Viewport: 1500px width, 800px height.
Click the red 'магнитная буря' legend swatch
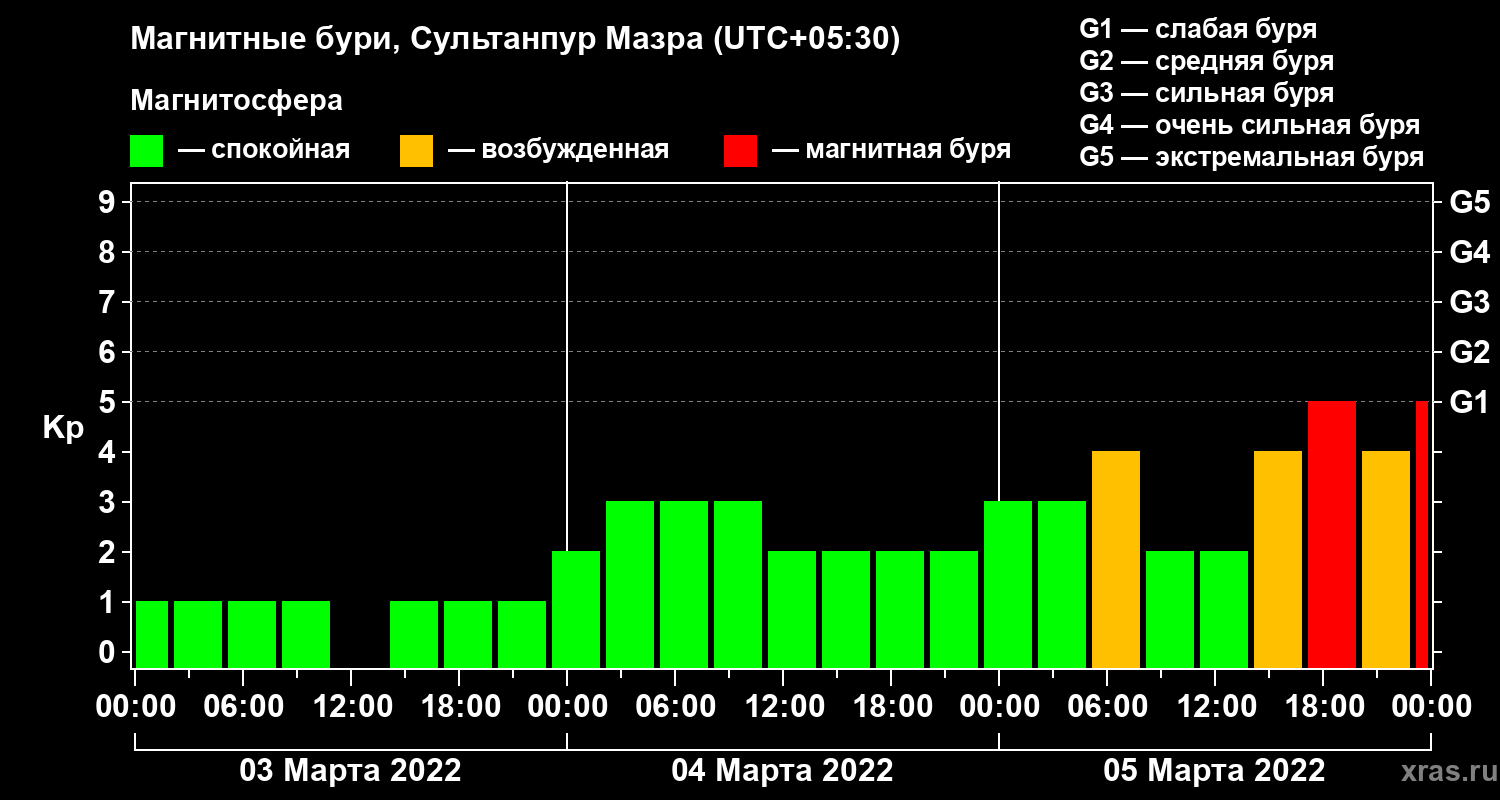(x=741, y=151)
